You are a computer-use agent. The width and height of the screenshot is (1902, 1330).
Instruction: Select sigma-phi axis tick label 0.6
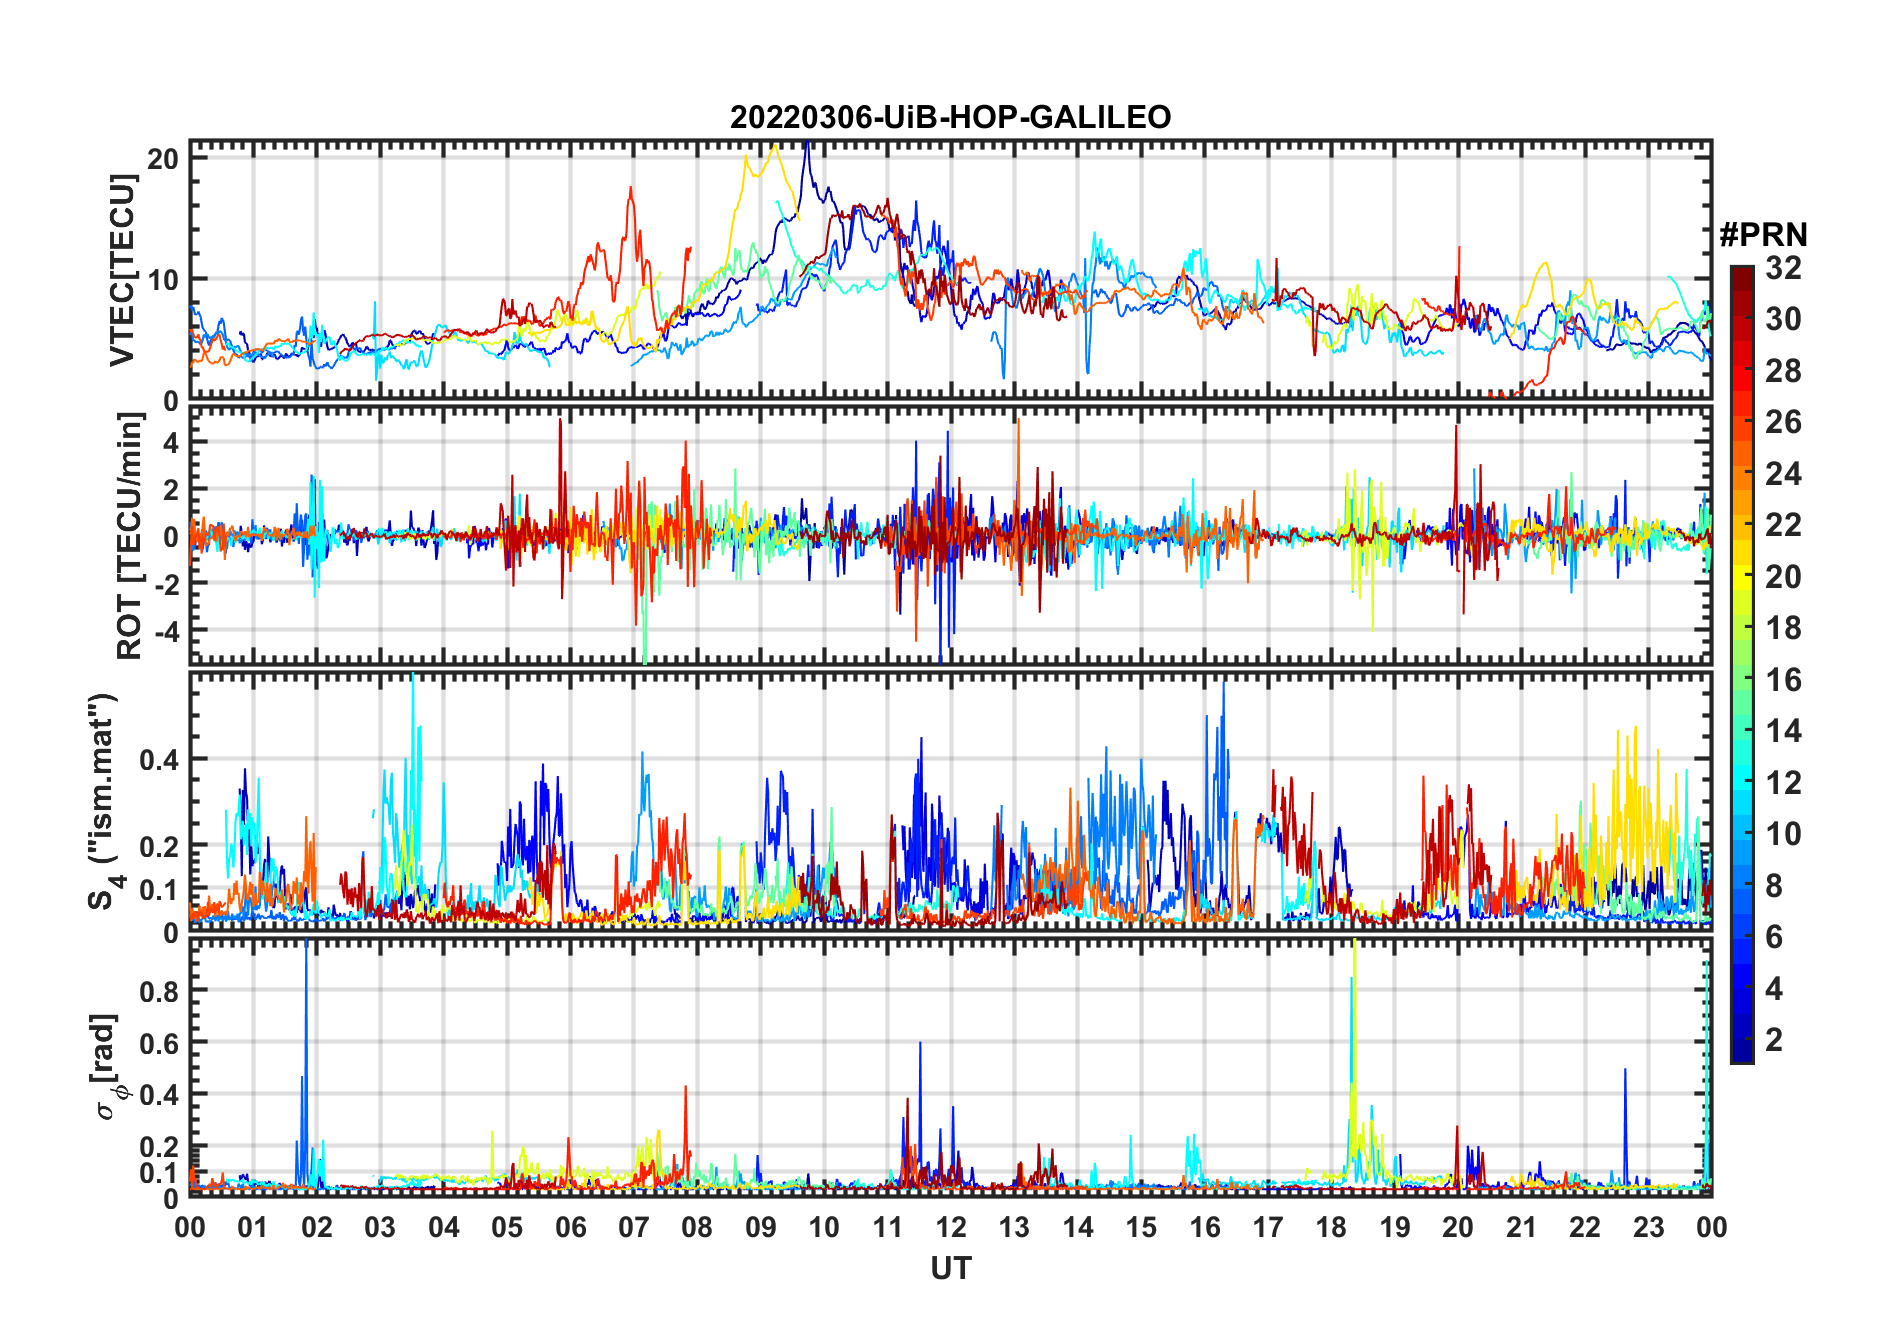click(x=160, y=1043)
